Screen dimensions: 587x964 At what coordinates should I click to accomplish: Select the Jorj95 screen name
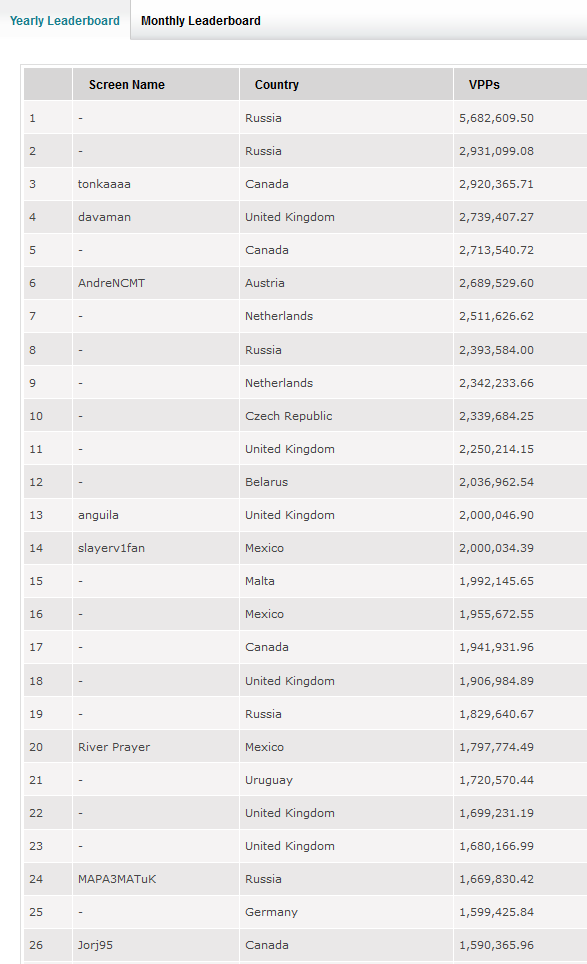click(95, 945)
